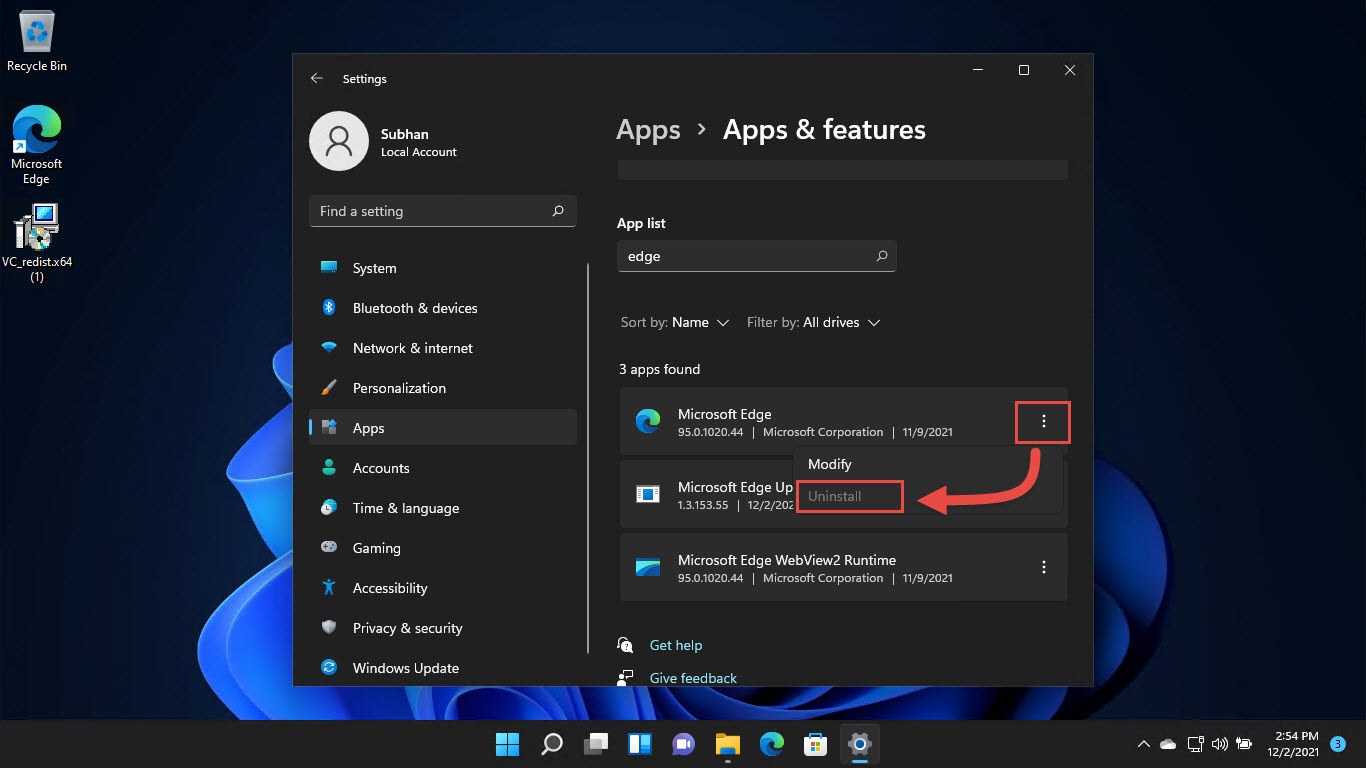The width and height of the screenshot is (1366, 768).
Task: Open three-dot menu for Edge WebView2 Runtime
Action: pyautogui.click(x=1043, y=567)
